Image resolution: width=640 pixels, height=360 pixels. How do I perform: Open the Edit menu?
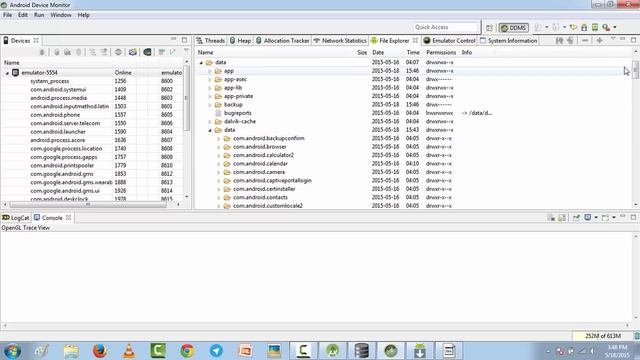click(23, 15)
